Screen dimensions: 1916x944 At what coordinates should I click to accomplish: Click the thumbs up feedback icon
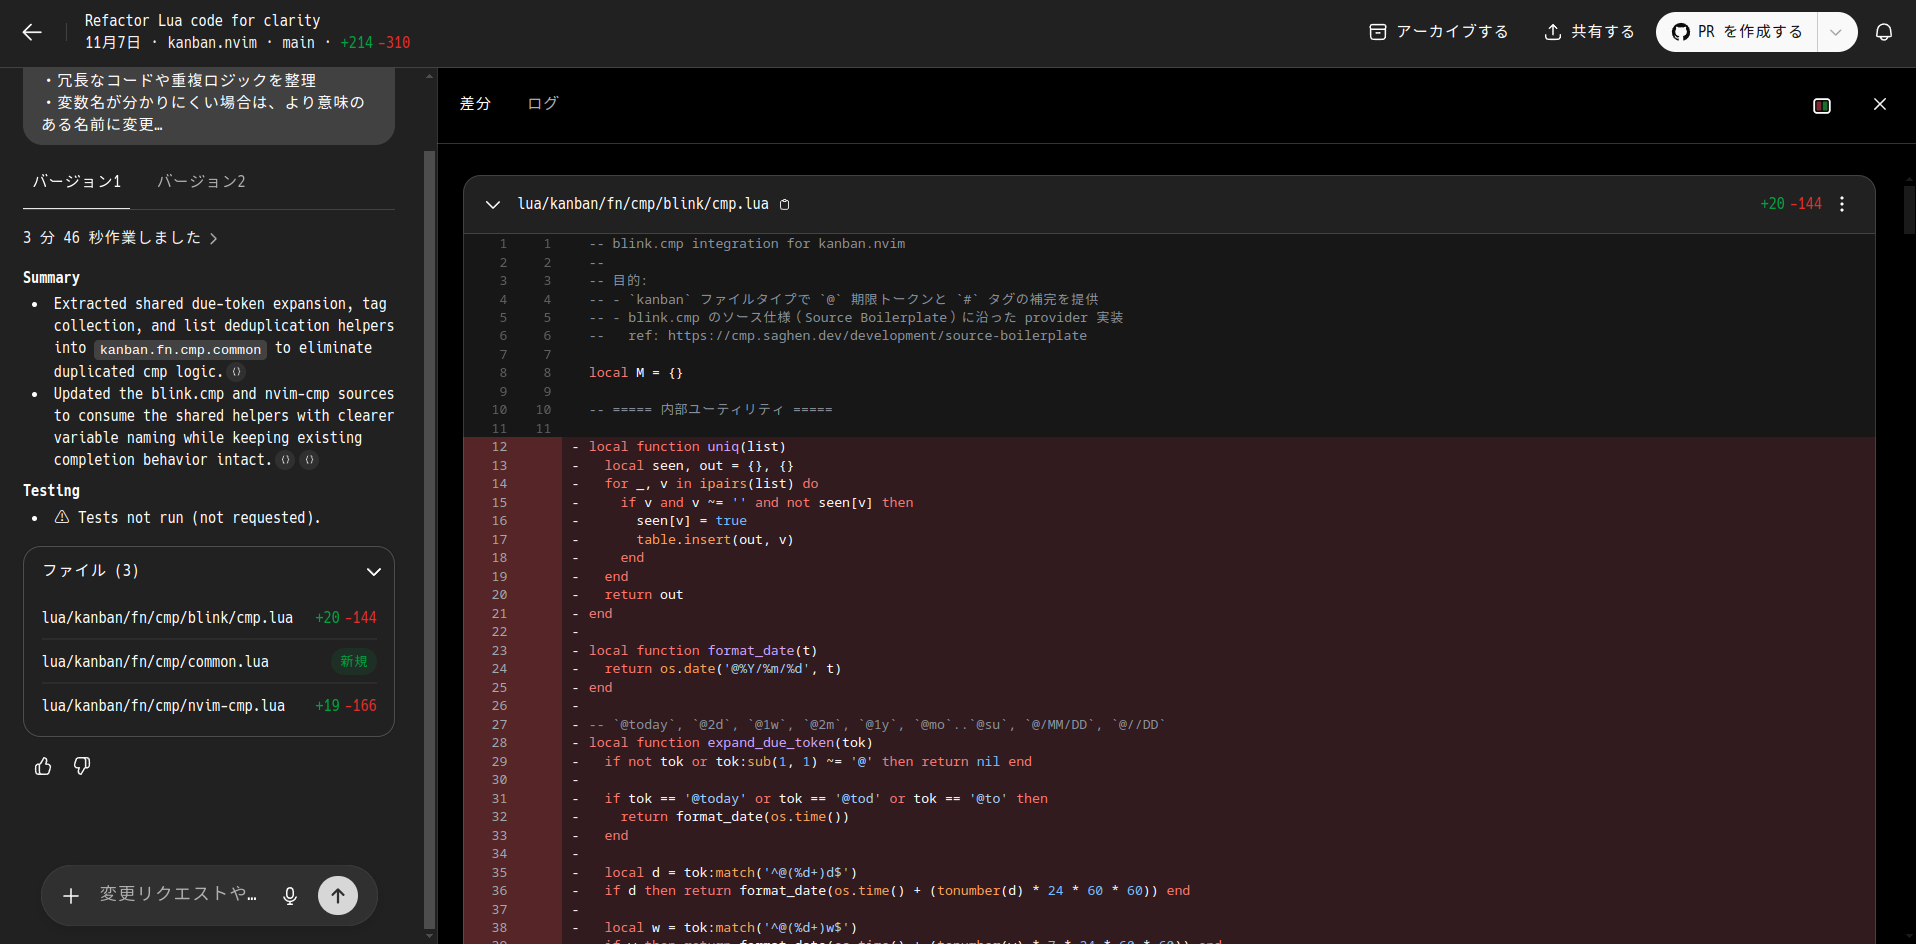point(43,766)
